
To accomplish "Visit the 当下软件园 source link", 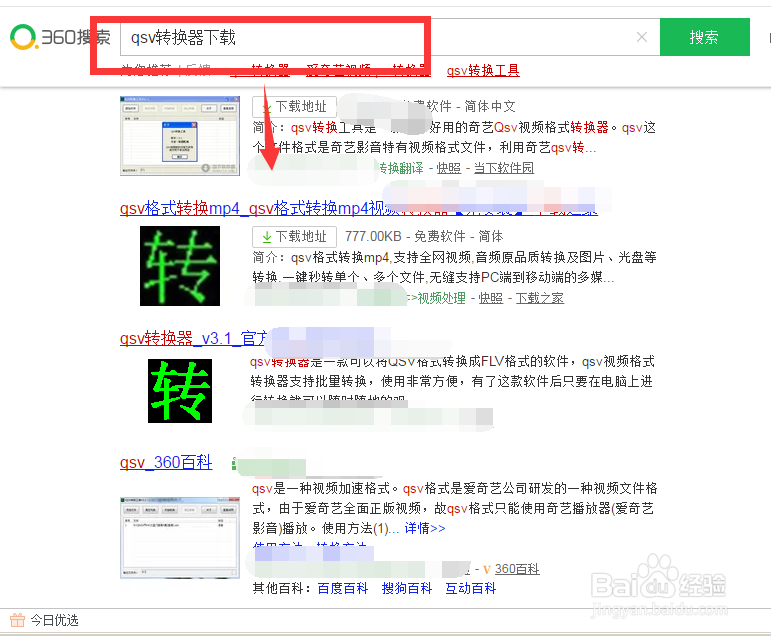I will 504,168.
